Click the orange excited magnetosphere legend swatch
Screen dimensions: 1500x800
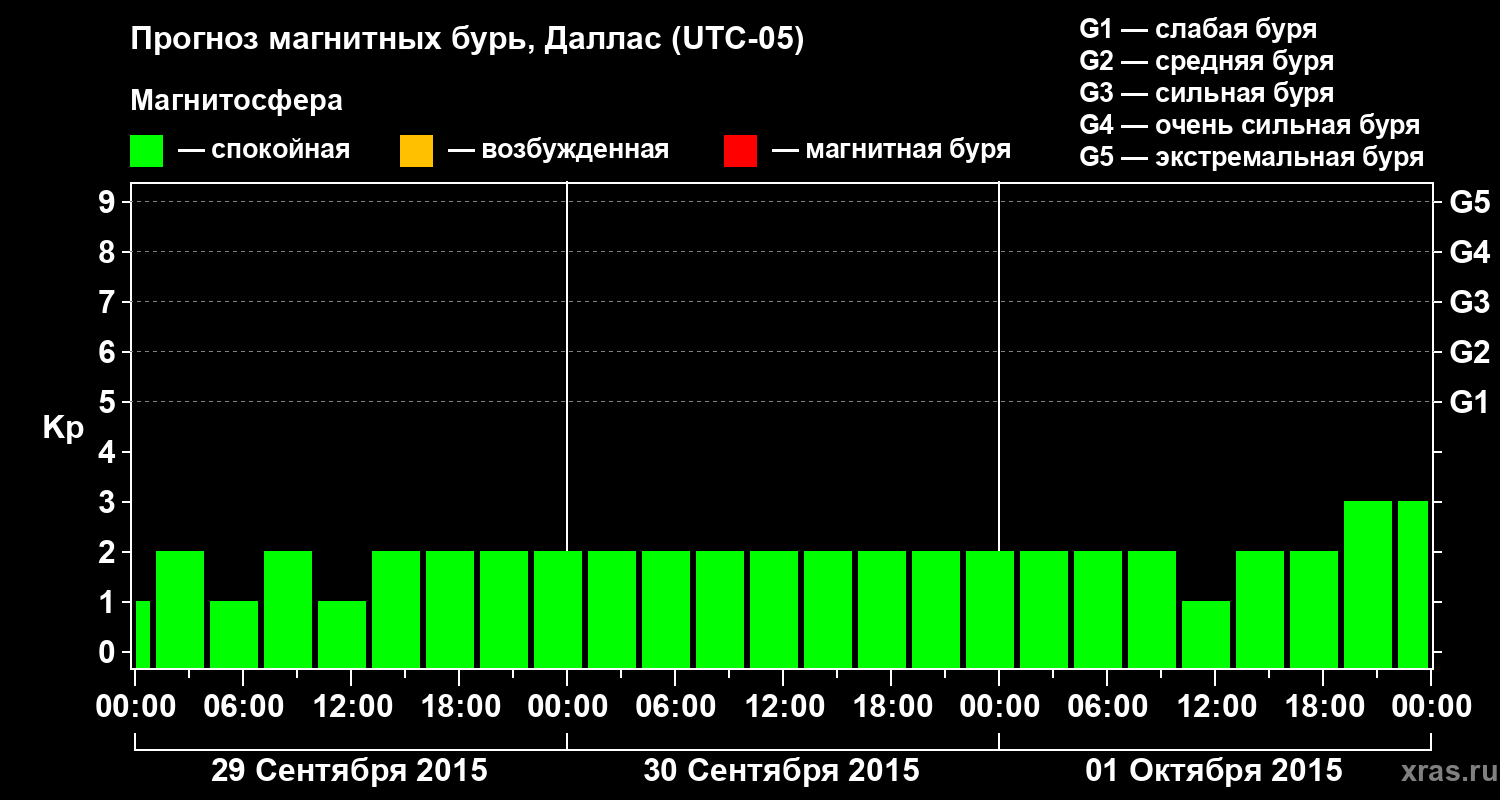pos(416,151)
